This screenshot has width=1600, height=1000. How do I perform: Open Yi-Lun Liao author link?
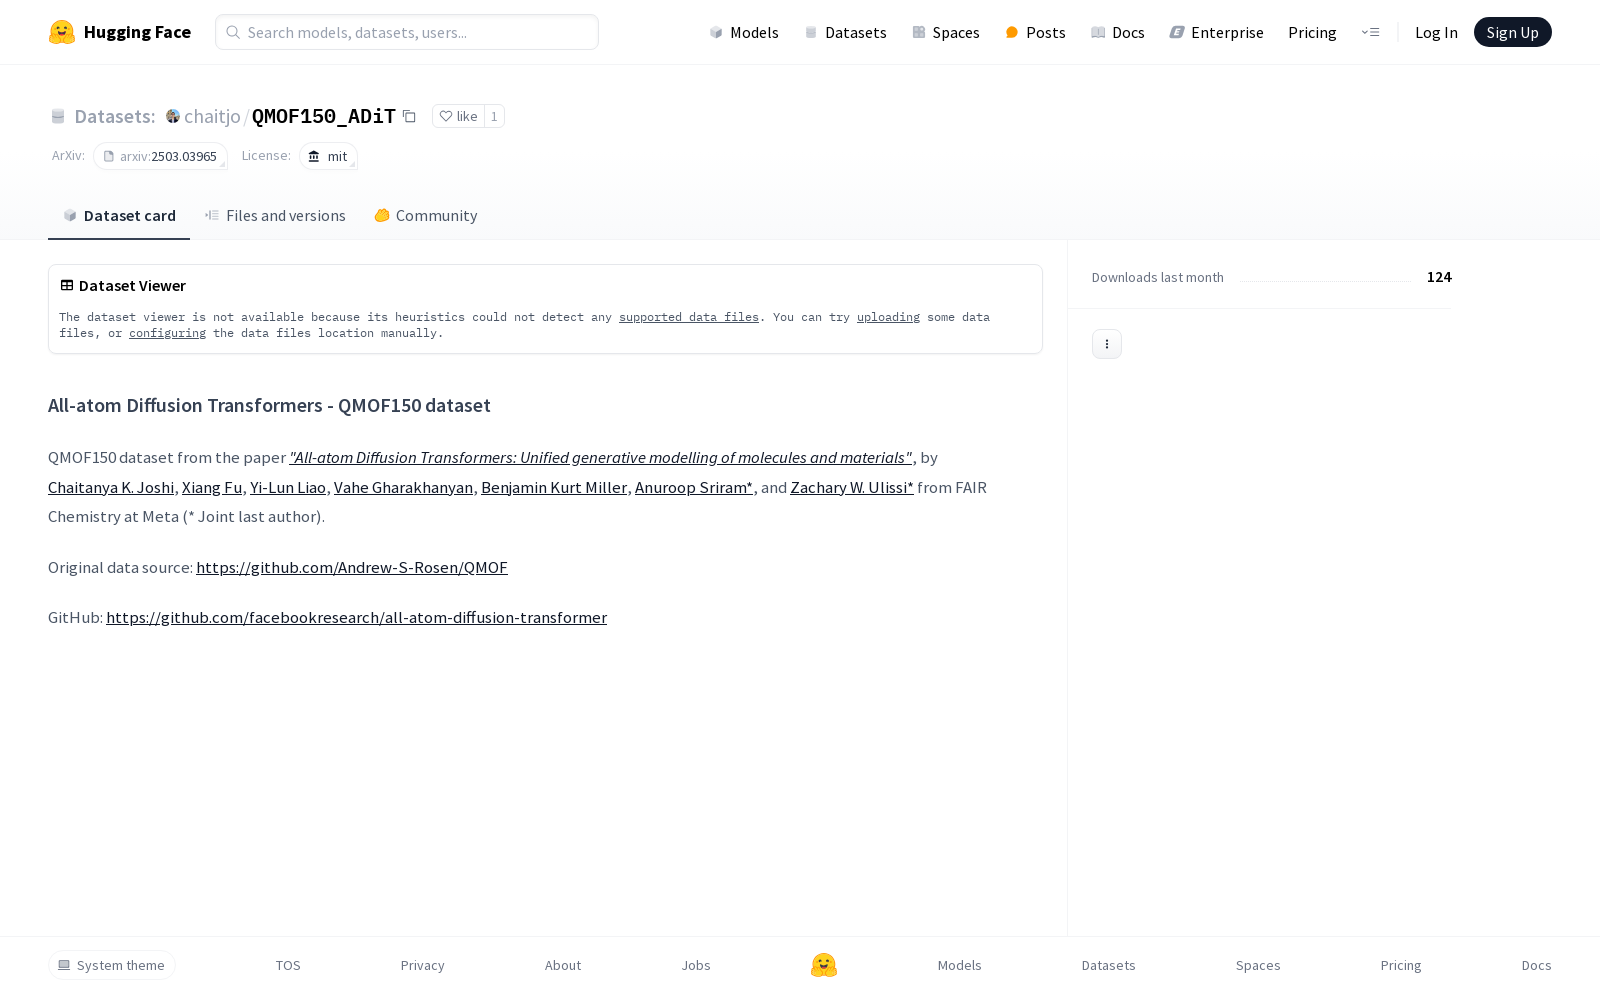pos(288,487)
